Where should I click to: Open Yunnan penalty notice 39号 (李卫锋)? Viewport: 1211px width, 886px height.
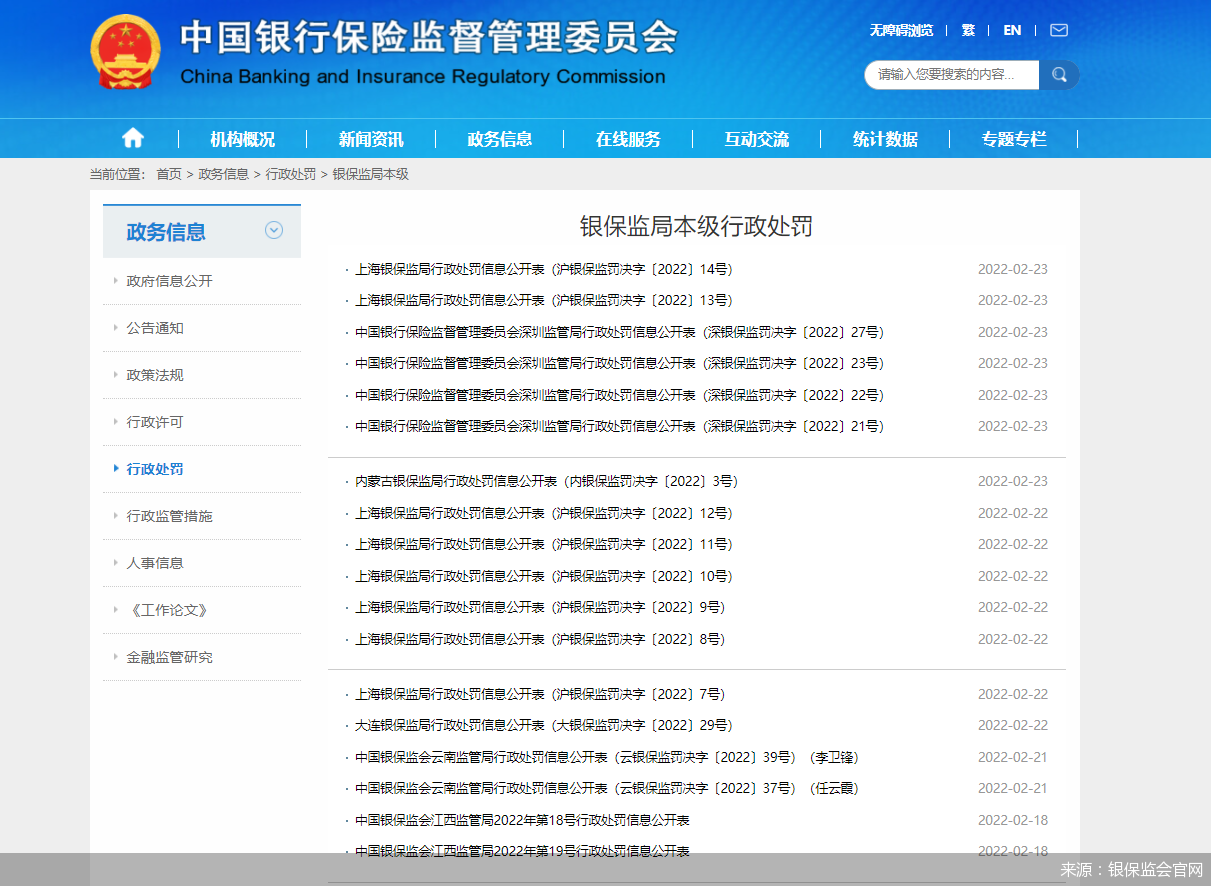click(x=607, y=757)
